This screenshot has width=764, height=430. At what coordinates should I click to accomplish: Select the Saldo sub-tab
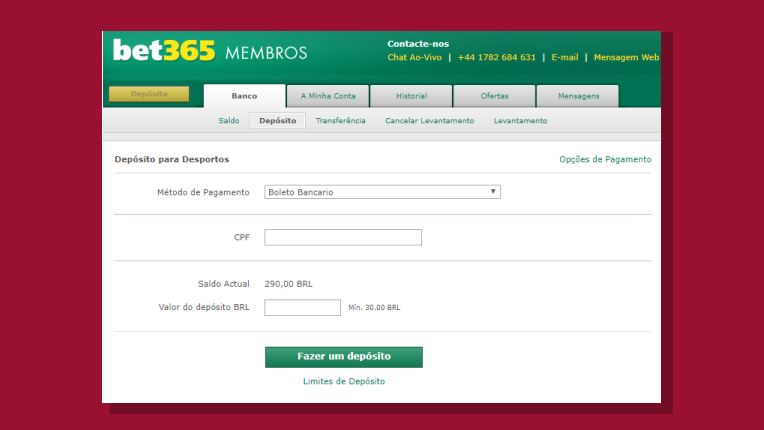[x=229, y=121]
